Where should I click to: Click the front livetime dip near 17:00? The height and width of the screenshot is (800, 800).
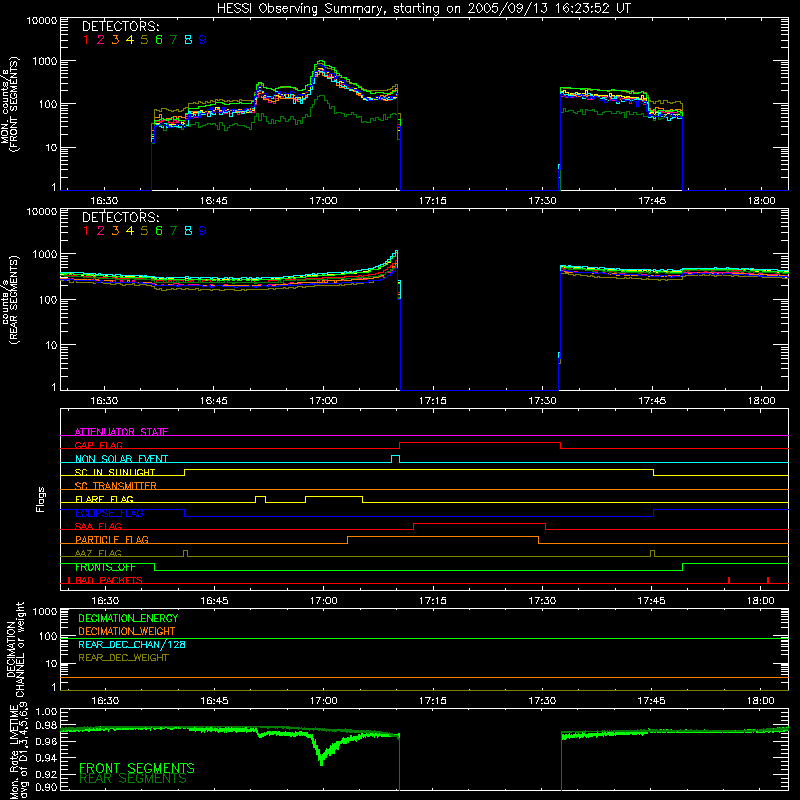[x=321, y=759]
